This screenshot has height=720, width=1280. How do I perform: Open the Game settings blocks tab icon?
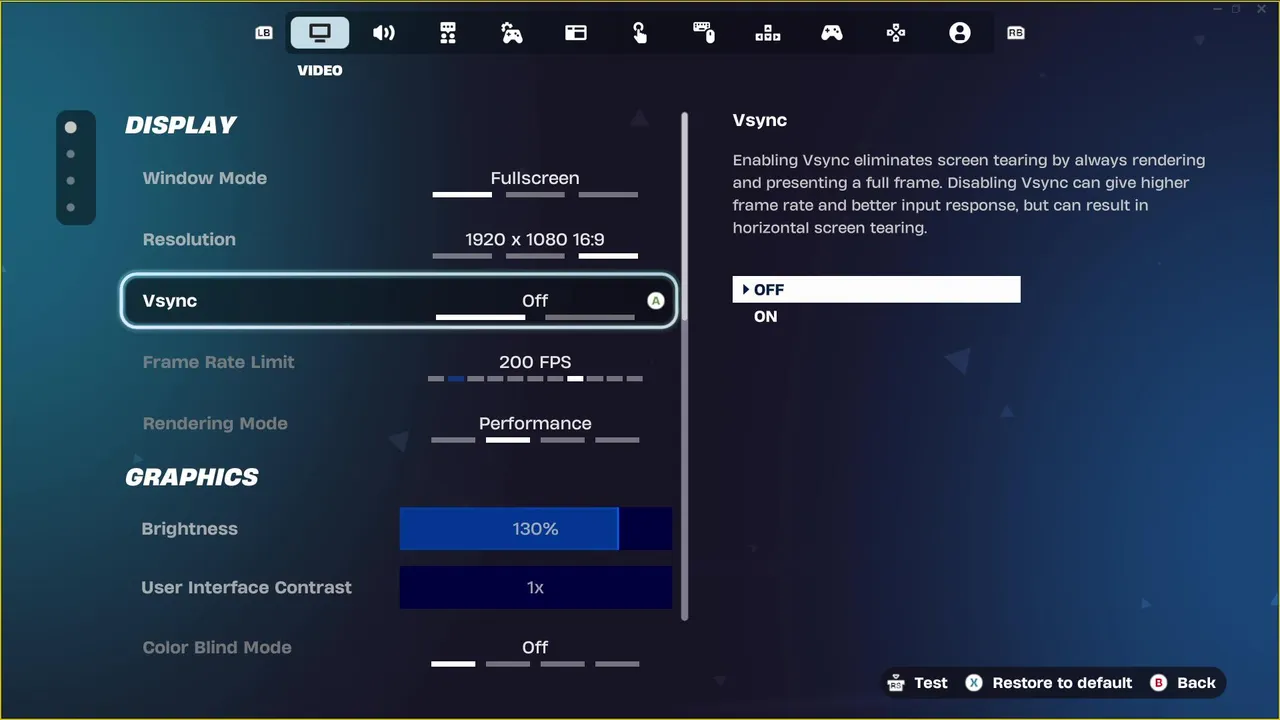pyautogui.click(x=448, y=33)
